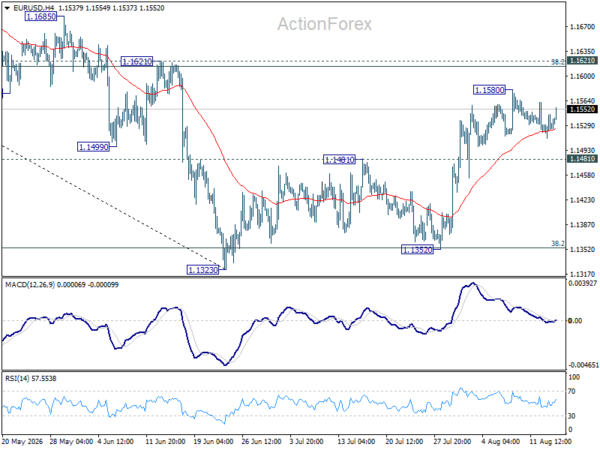Click the 1.14810 price annotation label

pyautogui.click(x=339, y=160)
